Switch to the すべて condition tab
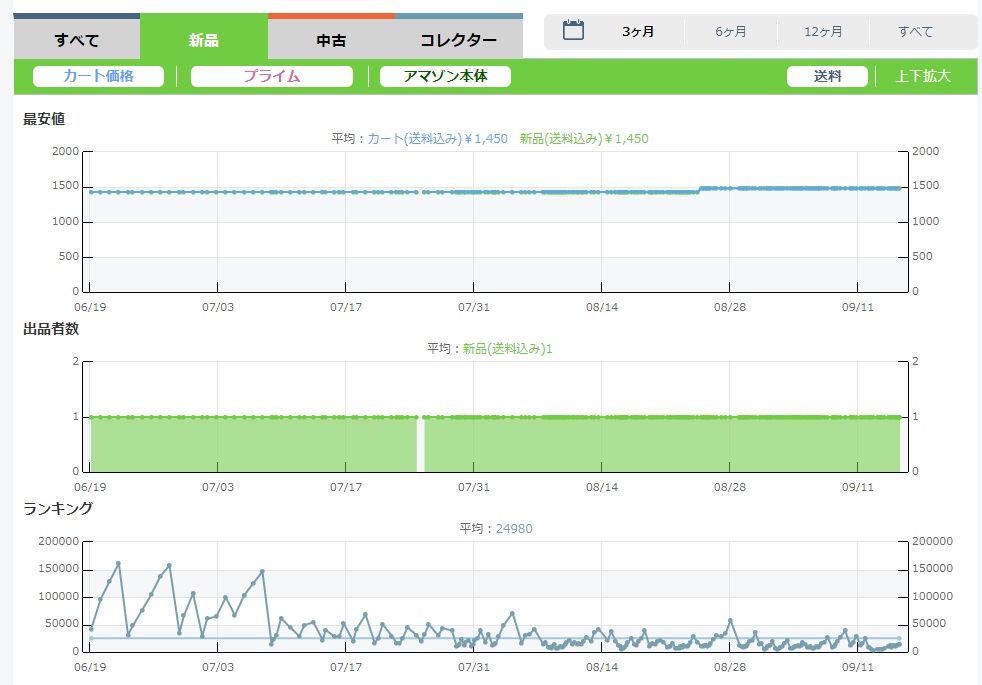Viewport: 982px width, 685px height. [x=76, y=38]
